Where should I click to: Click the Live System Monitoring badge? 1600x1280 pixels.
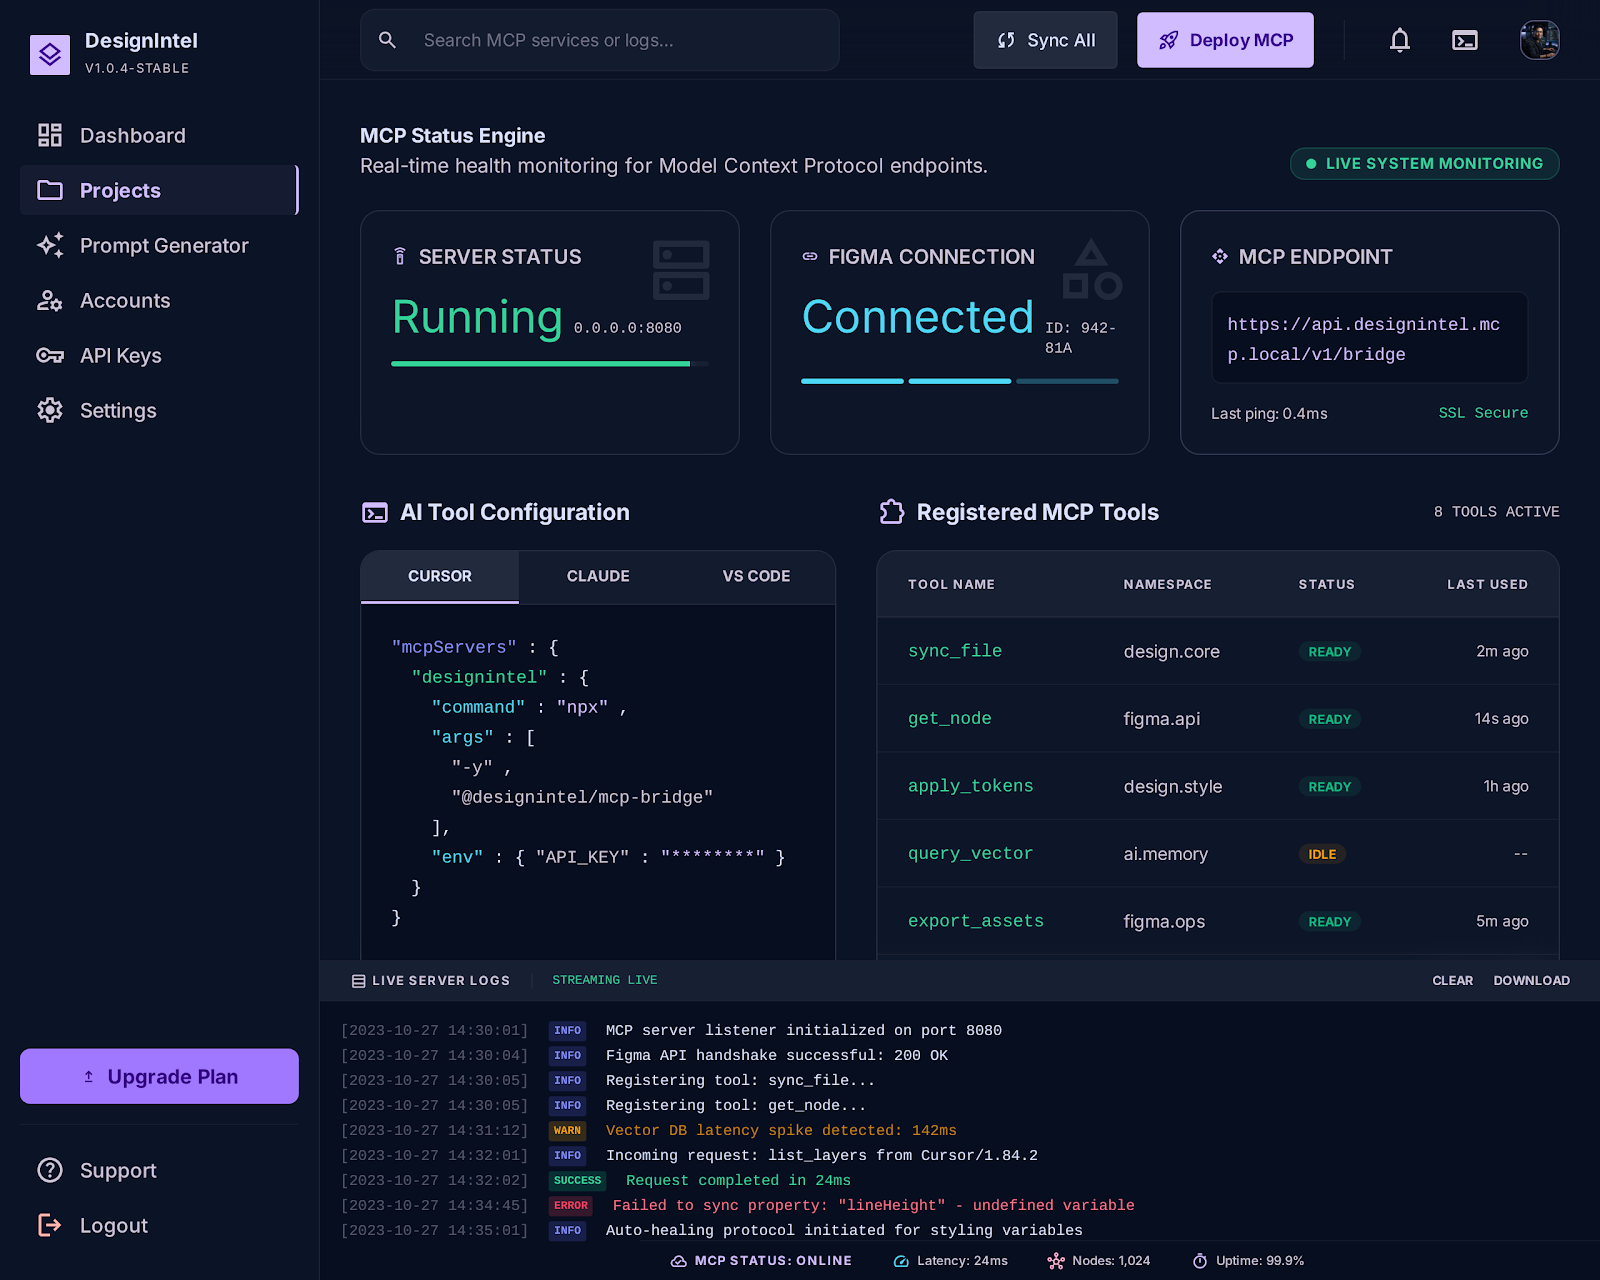click(1425, 163)
